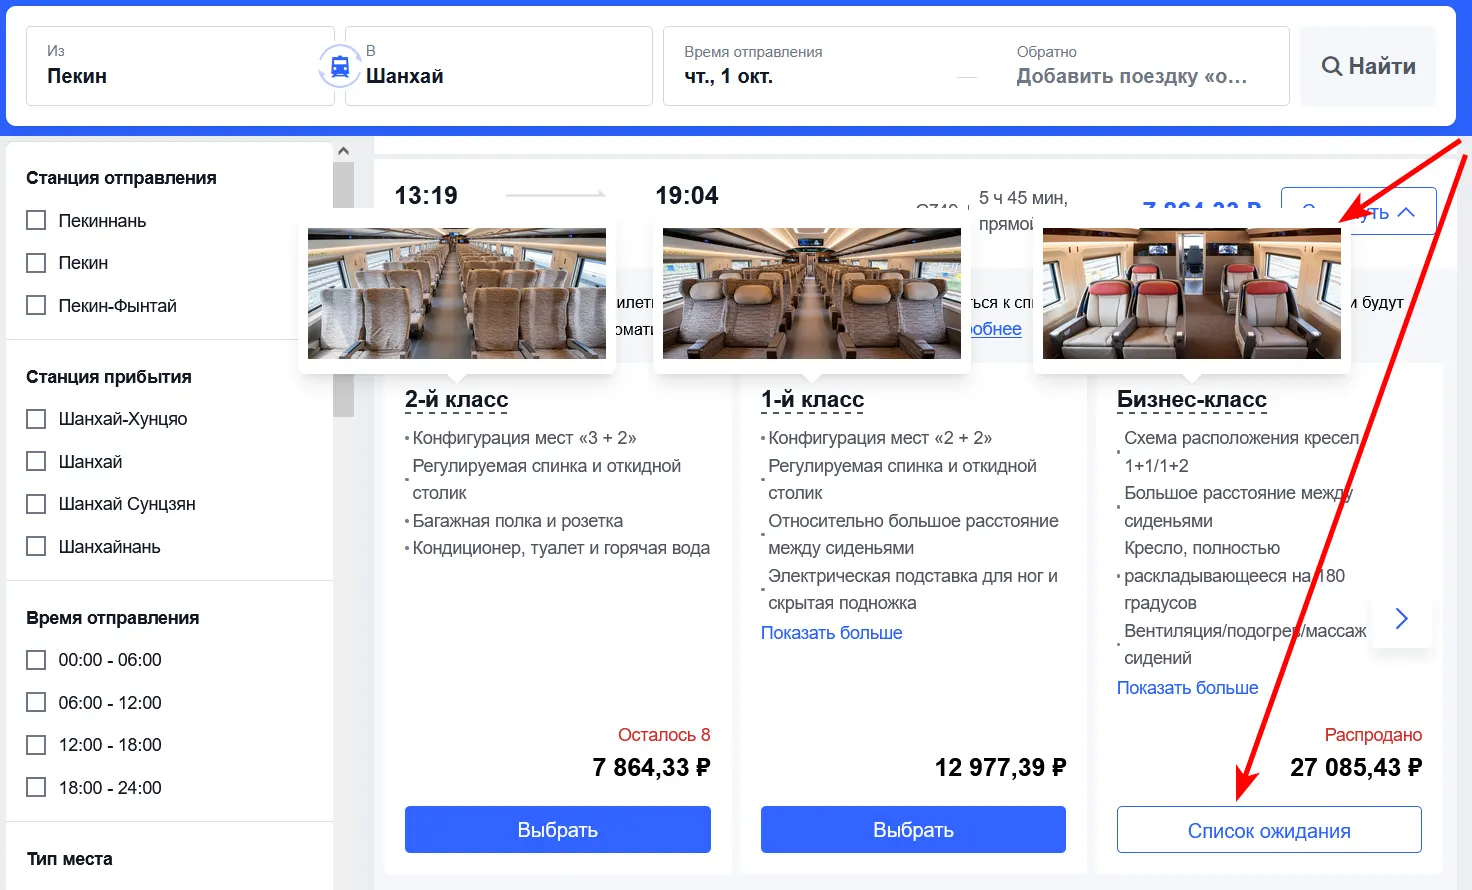This screenshot has width=1472, height=890.
Task: Filter departures 12:00 - 18:00
Action: (x=36, y=745)
